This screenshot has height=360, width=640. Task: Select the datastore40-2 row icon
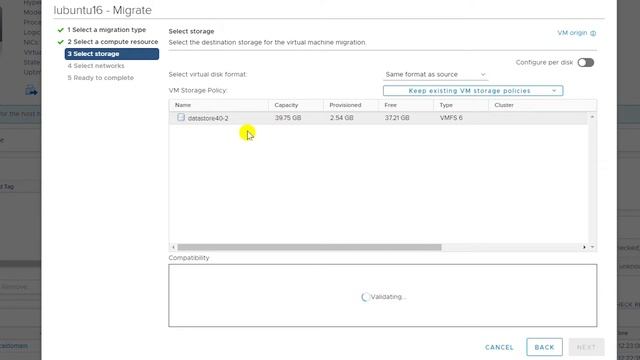coord(181,118)
